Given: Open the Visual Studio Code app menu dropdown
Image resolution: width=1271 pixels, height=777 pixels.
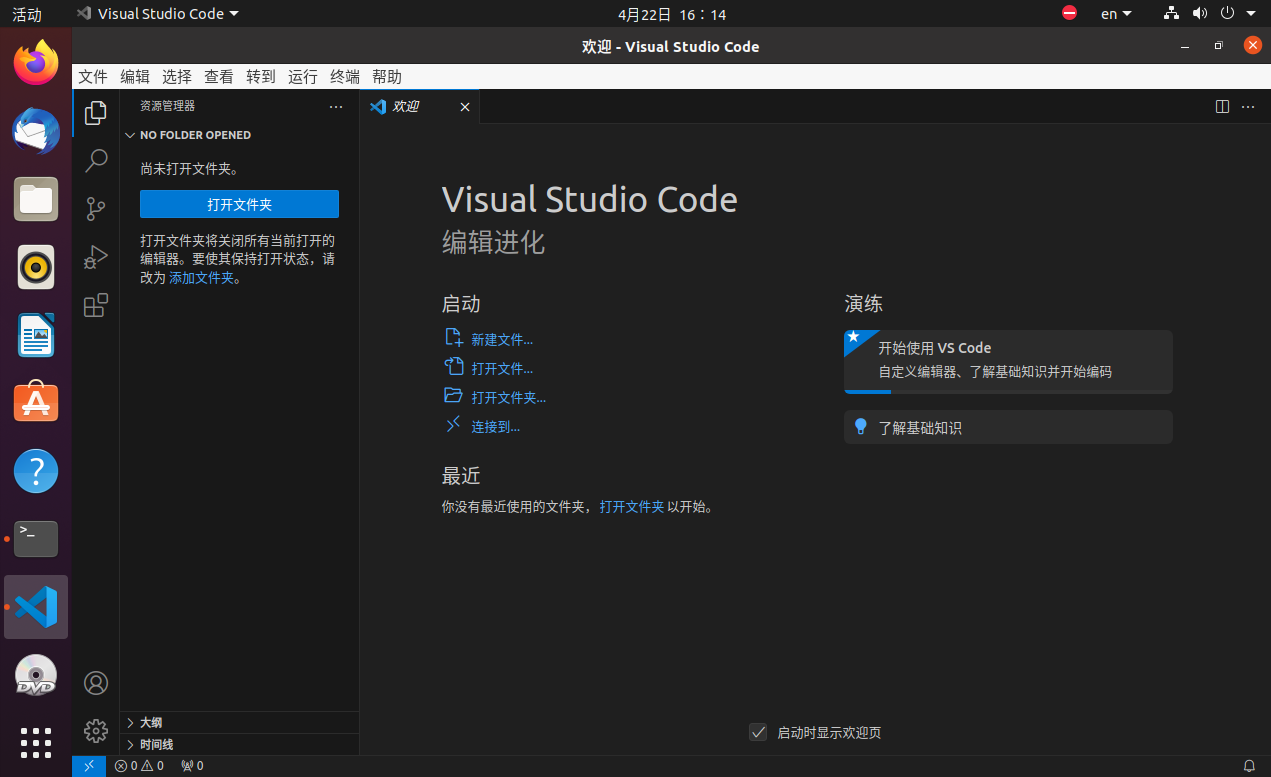Looking at the screenshot, I should pyautogui.click(x=158, y=14).
